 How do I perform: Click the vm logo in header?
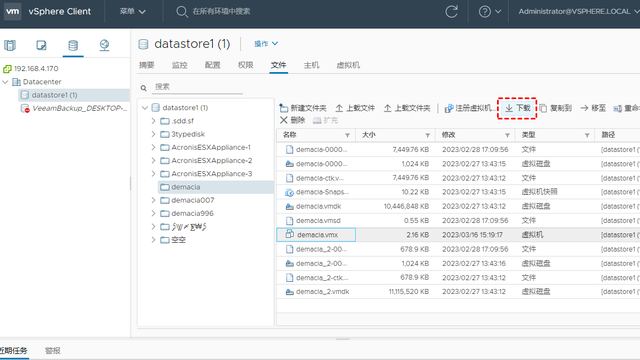click(x=13, y=11)
